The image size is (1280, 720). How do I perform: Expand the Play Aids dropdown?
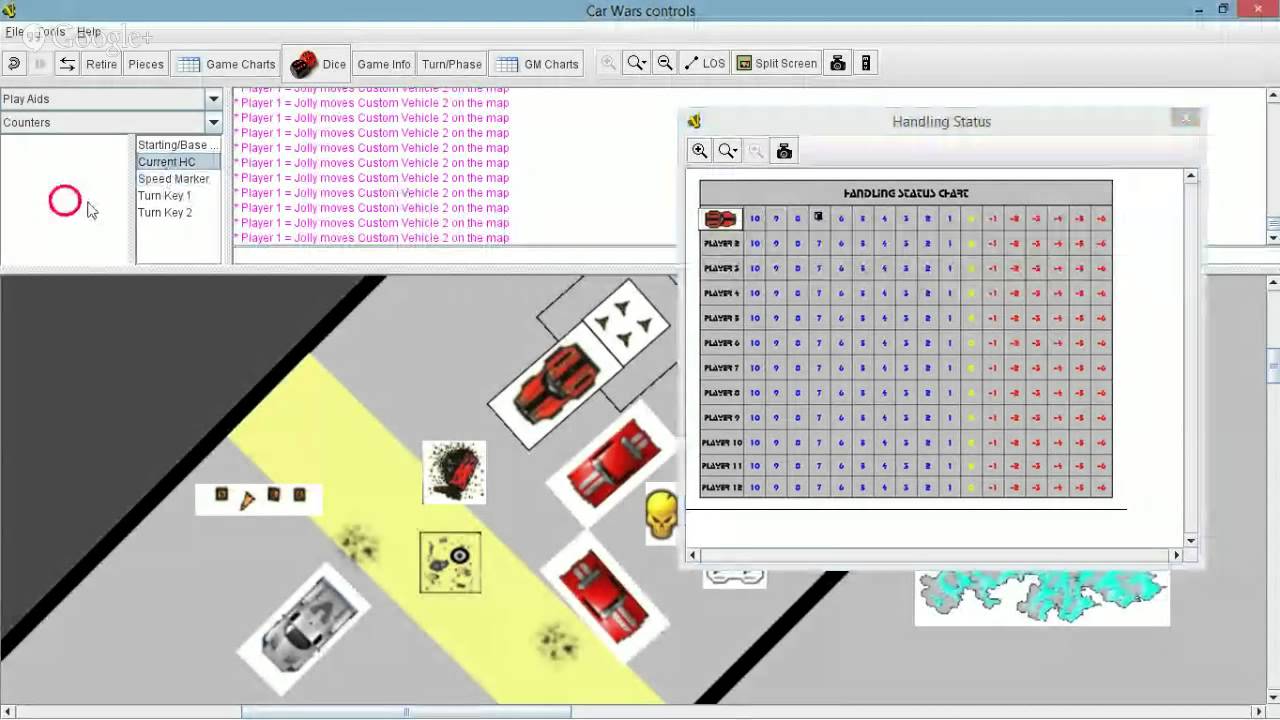click(x=213, y=99)
